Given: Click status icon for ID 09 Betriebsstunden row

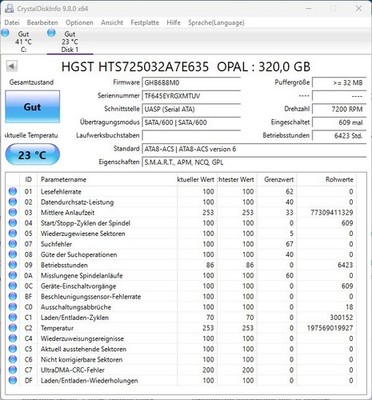Looking at the screenshot, I should coord(13,265).
